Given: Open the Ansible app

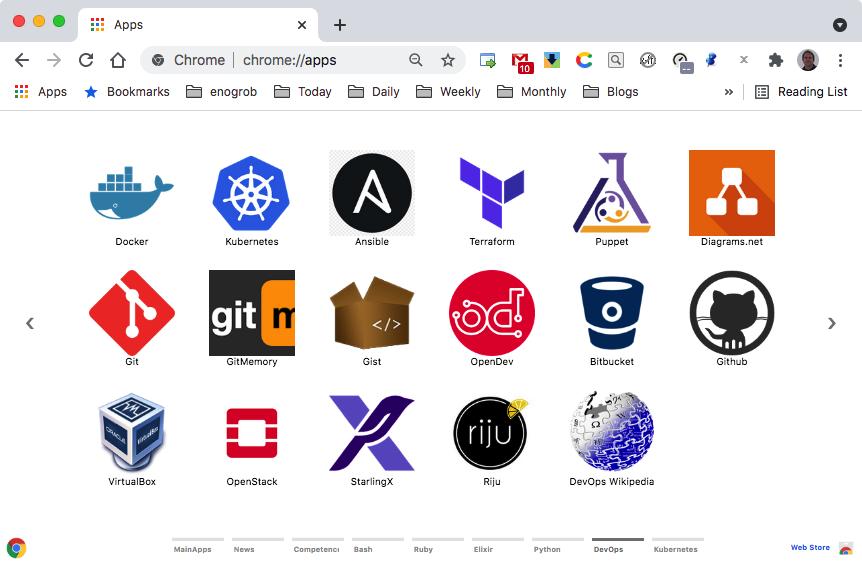Looking at the screenshot, I should coord(372,193).
